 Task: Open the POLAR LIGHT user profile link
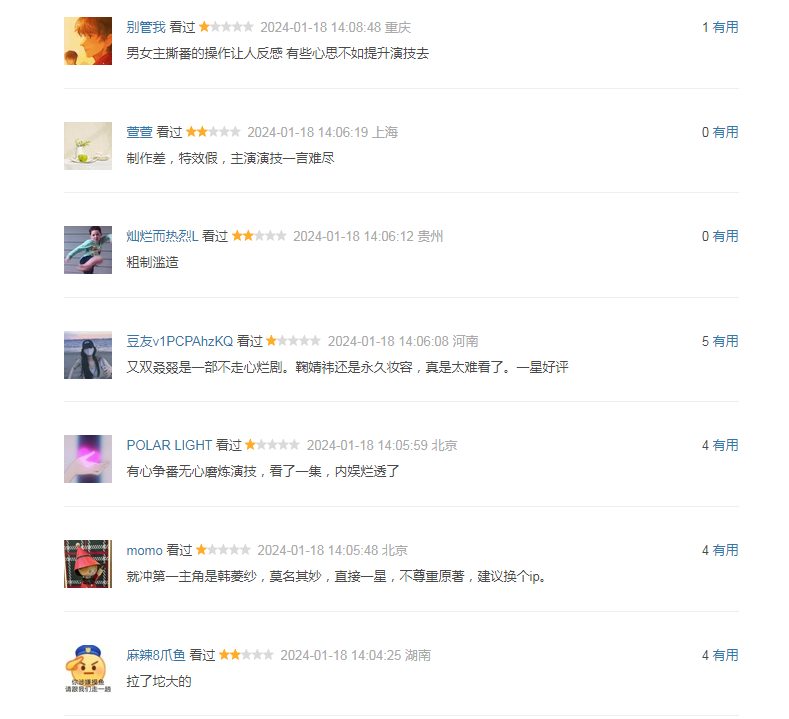[x=169, y=445]
